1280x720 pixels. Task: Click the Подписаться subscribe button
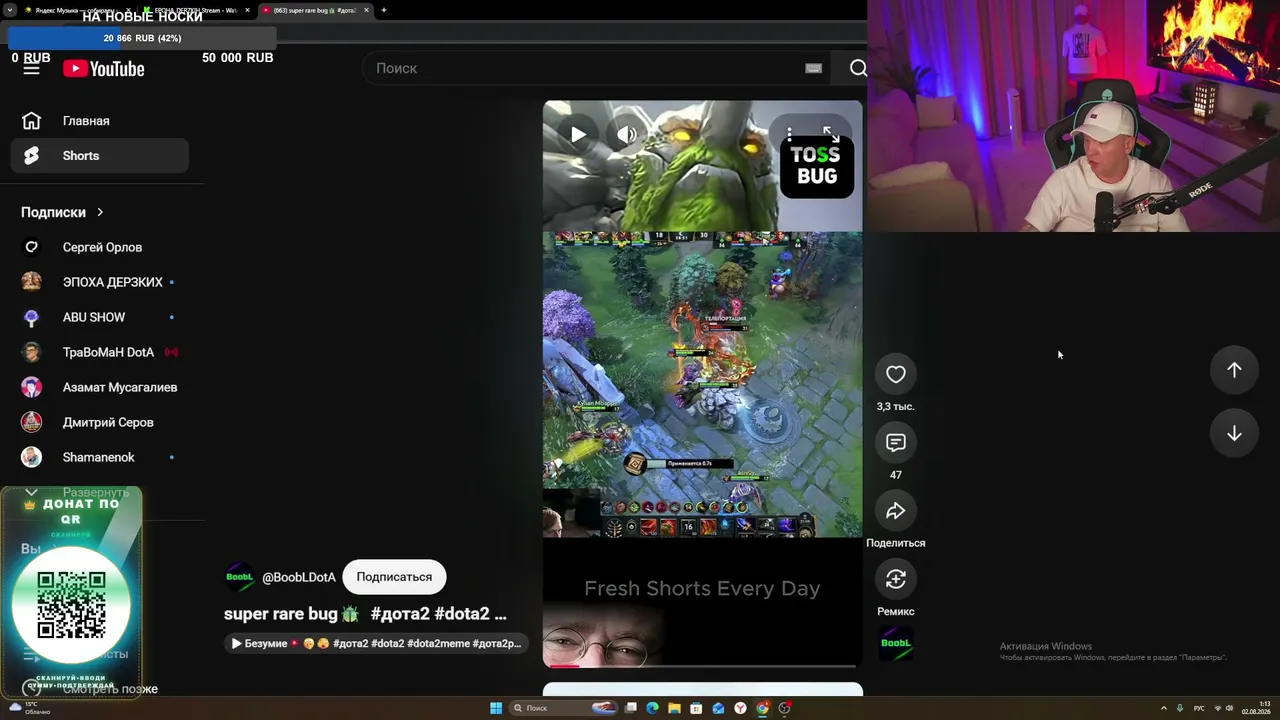point(394,577)
